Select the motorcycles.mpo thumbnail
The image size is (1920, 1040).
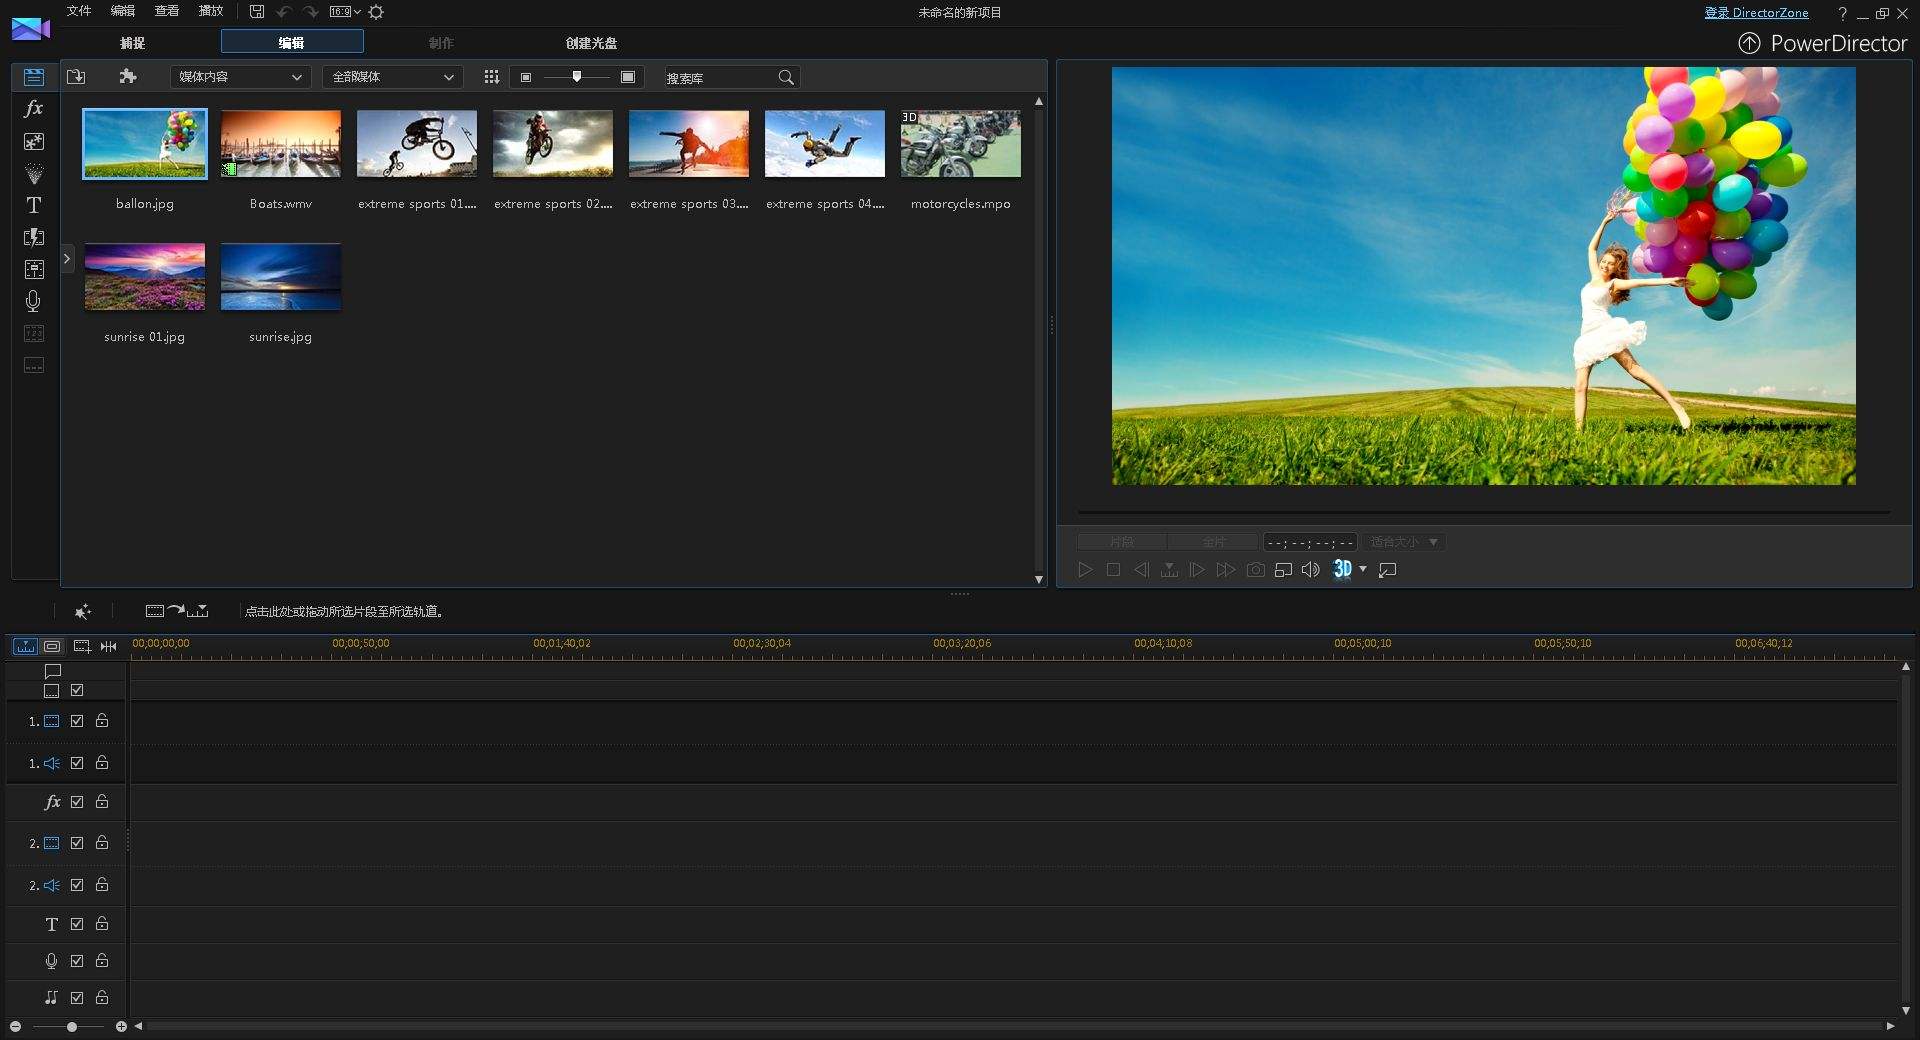961,144
